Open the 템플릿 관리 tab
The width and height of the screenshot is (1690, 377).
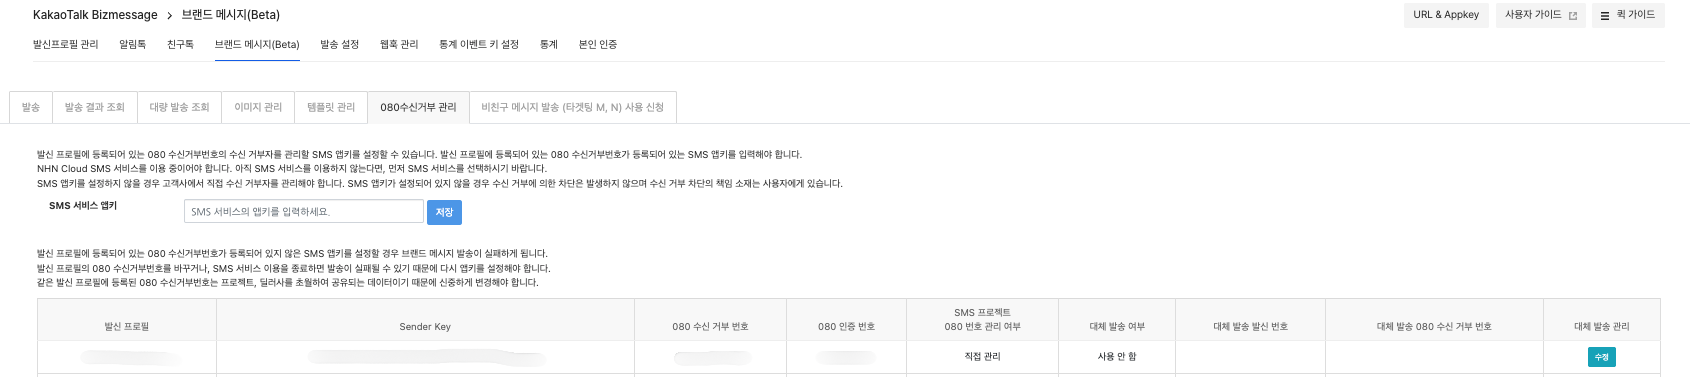click(x=331, y=107)
